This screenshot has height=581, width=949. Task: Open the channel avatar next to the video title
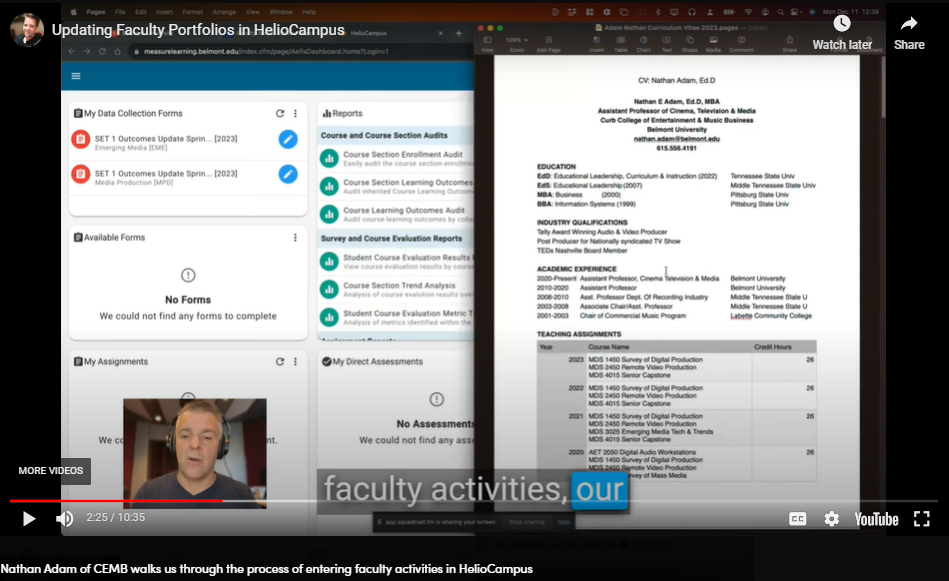[x=27, y=30]
